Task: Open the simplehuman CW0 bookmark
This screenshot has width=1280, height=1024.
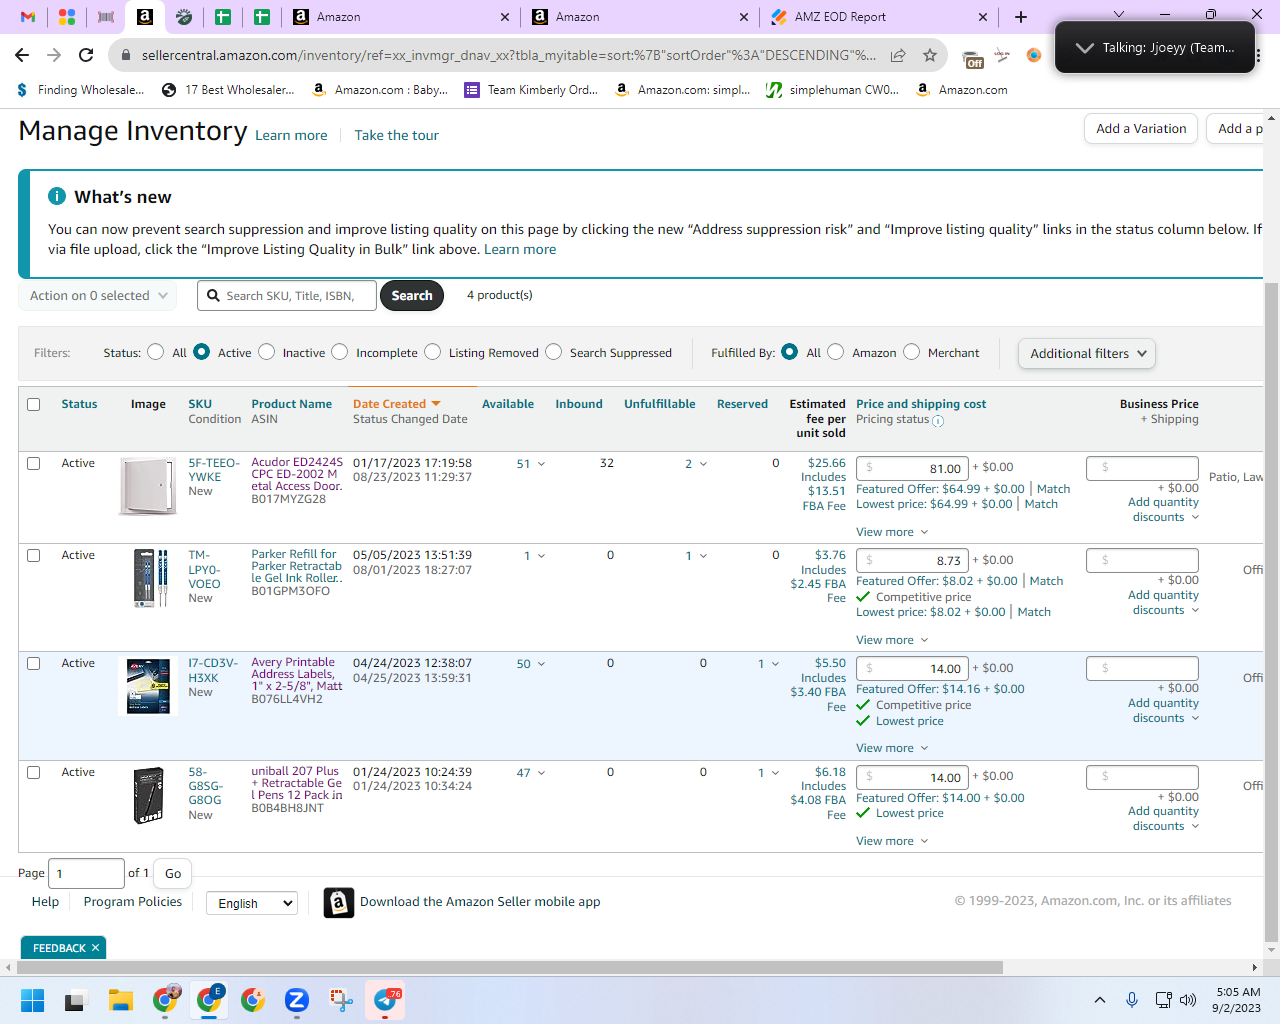Action: coord(832,90)
